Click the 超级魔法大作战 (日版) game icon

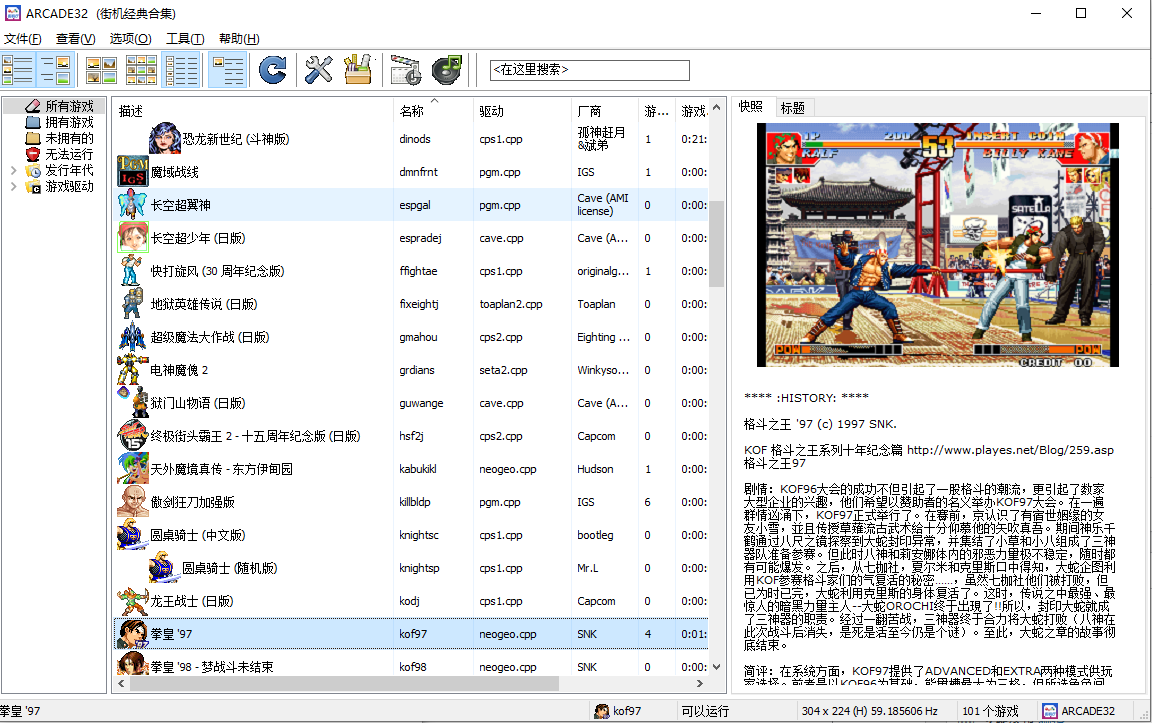tap(133, 337)
